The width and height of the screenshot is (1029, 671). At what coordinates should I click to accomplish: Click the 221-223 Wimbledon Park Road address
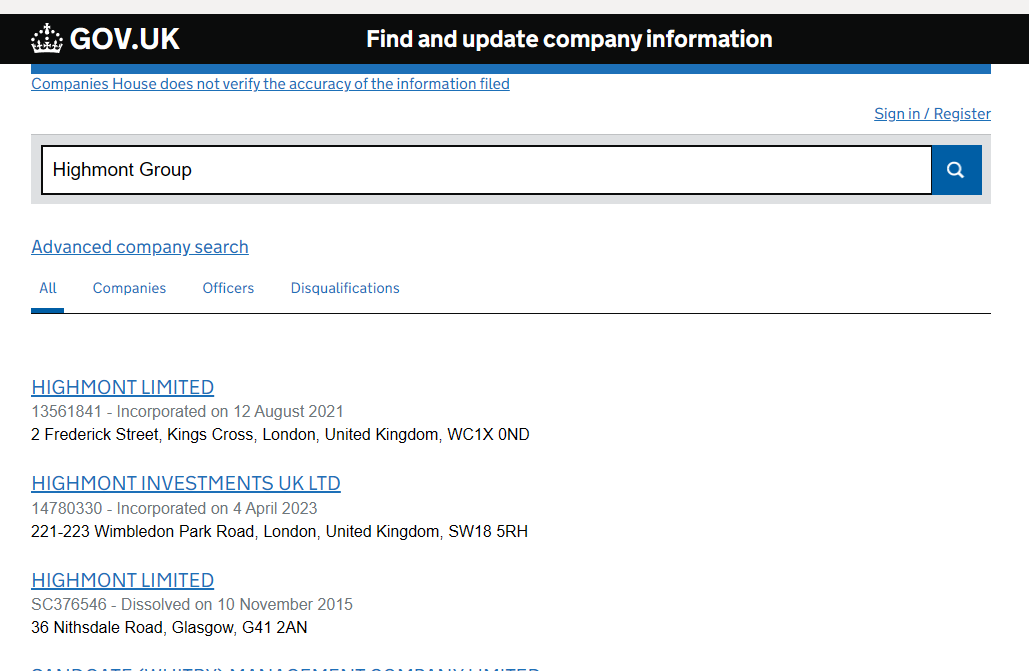click(x=279, y=532)
